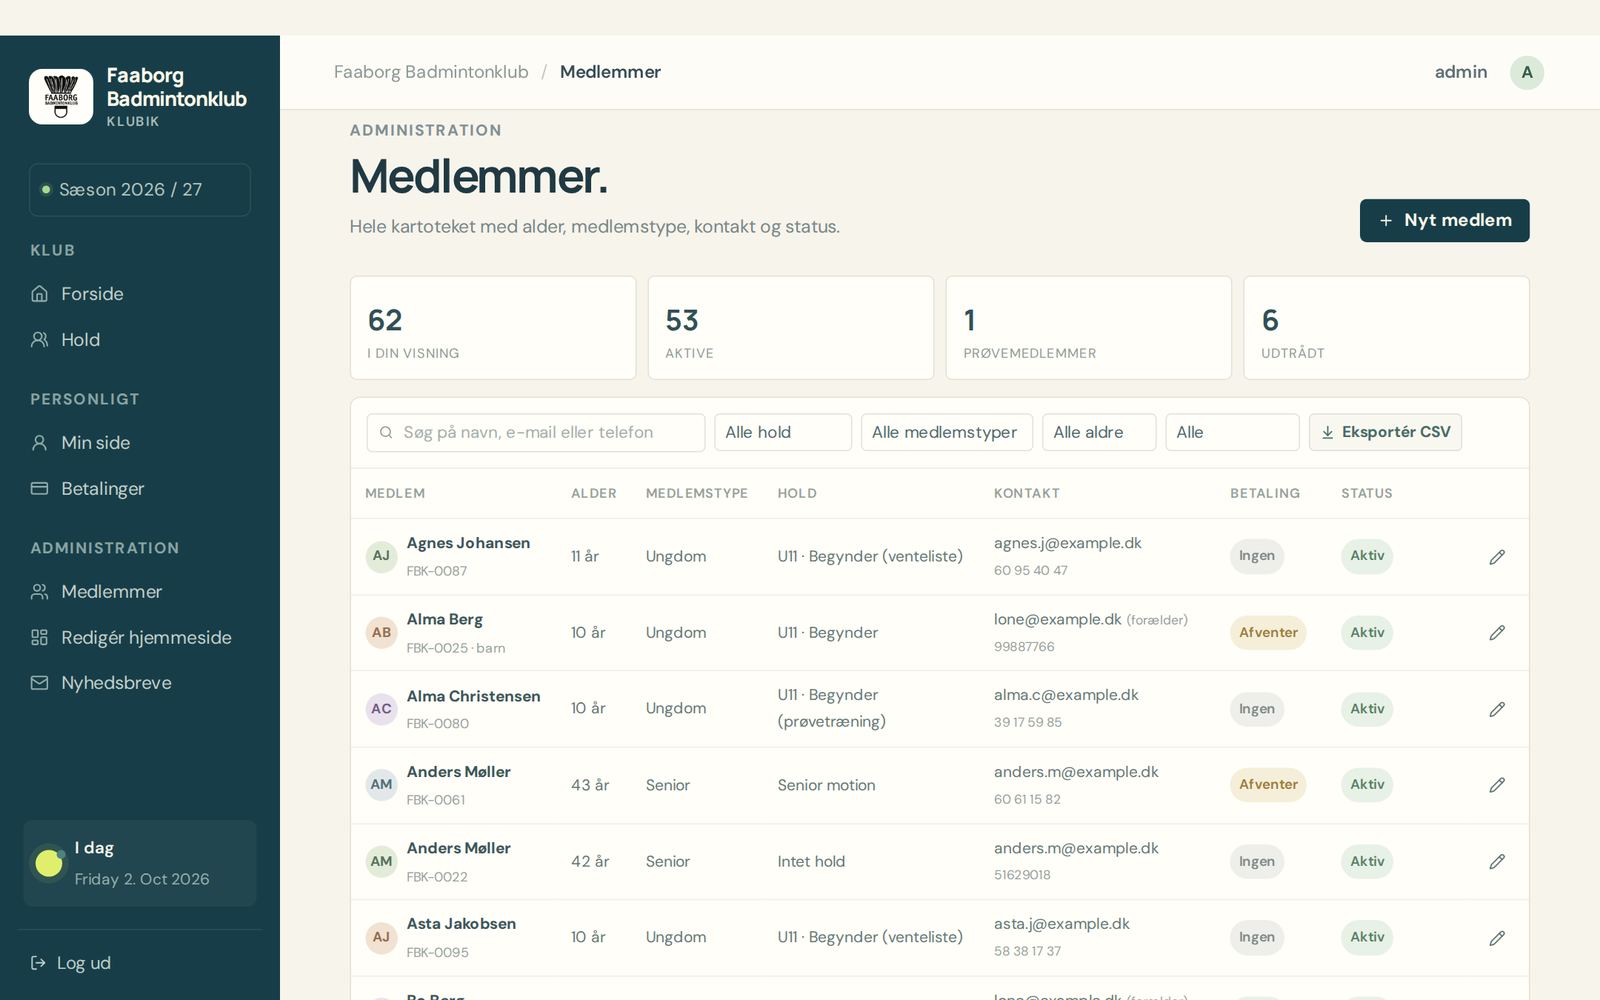Edit Anders Møller FBK-0061 pencil icon
Image resolution: width=1600 pixels, height=1000 pixels.
point(1497,785)
